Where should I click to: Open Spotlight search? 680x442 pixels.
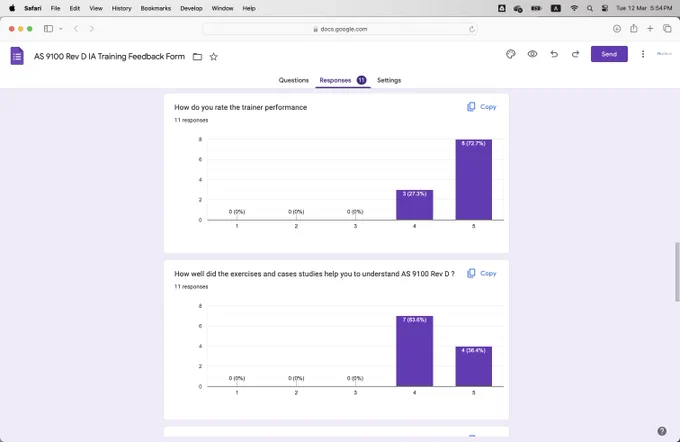[x=590, y=8]
